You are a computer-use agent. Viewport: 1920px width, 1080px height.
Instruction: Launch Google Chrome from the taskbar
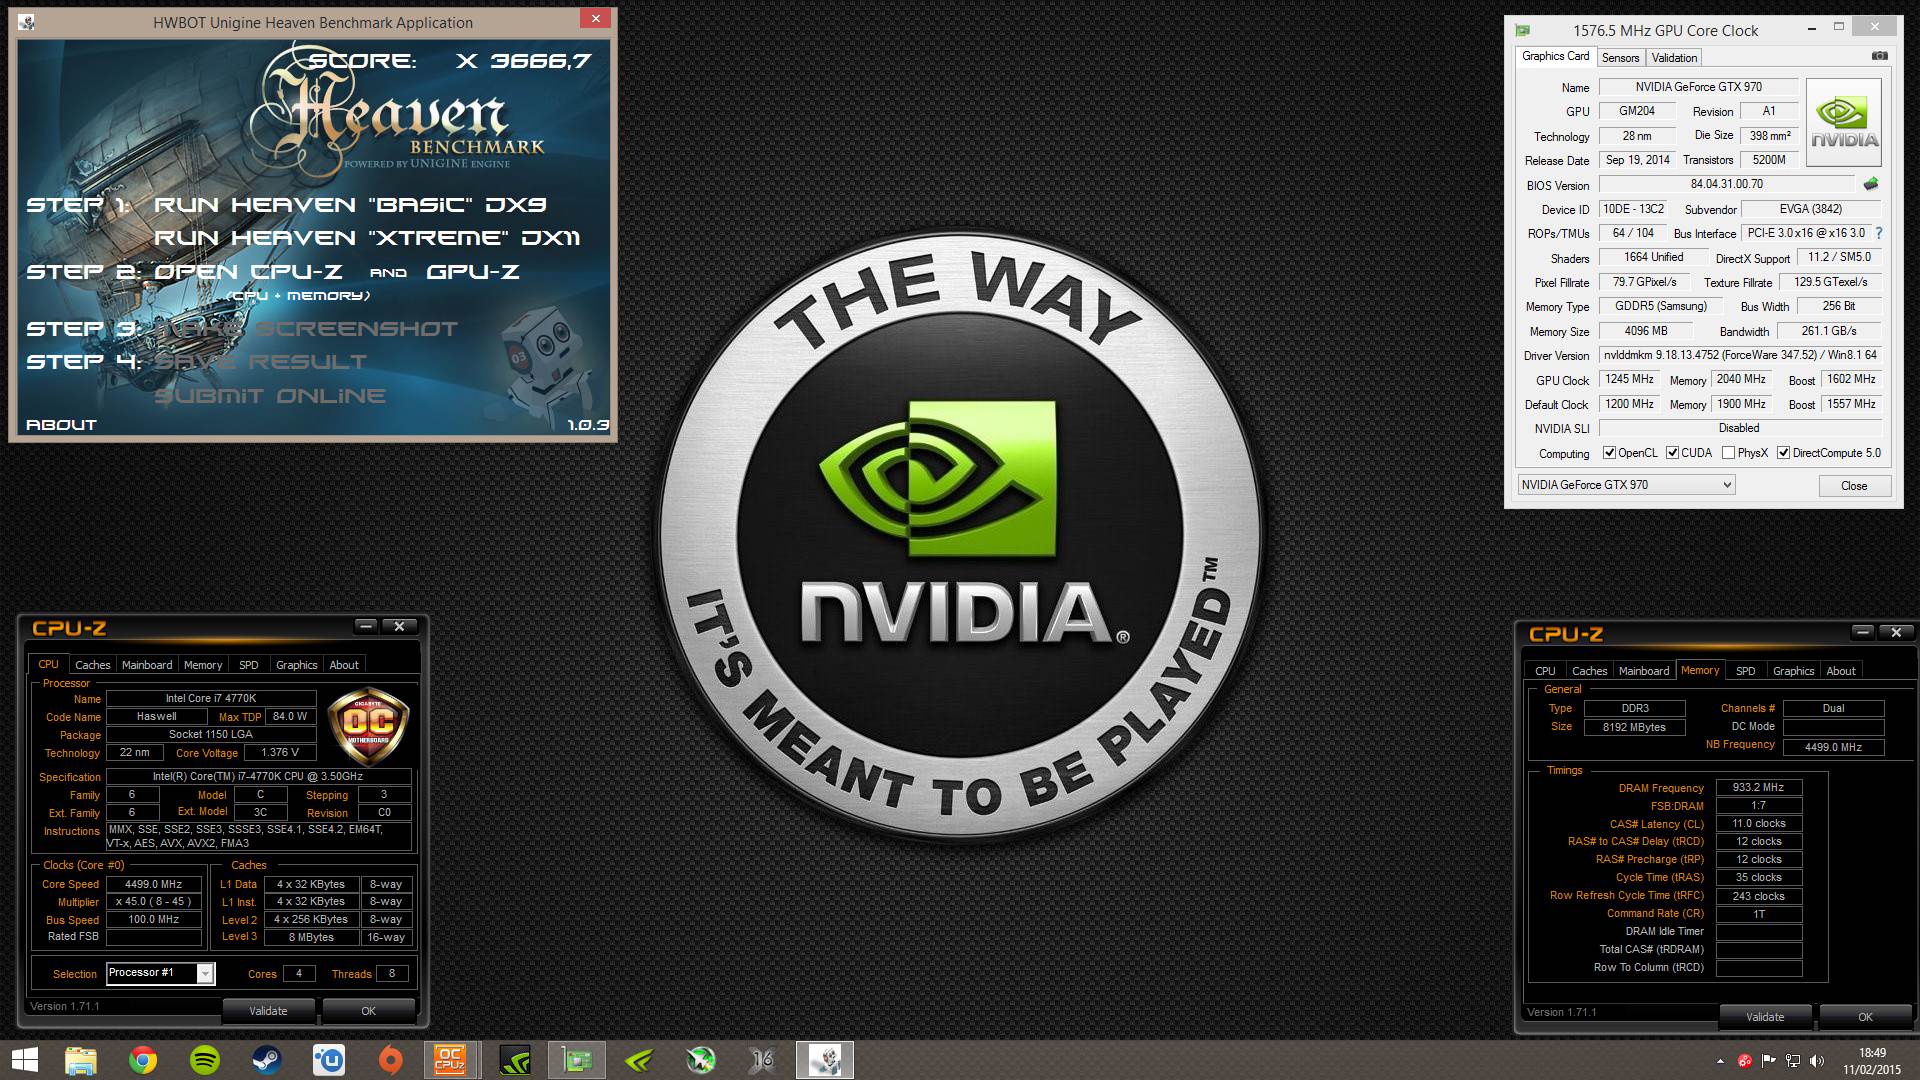click(x=143, y=1060)
